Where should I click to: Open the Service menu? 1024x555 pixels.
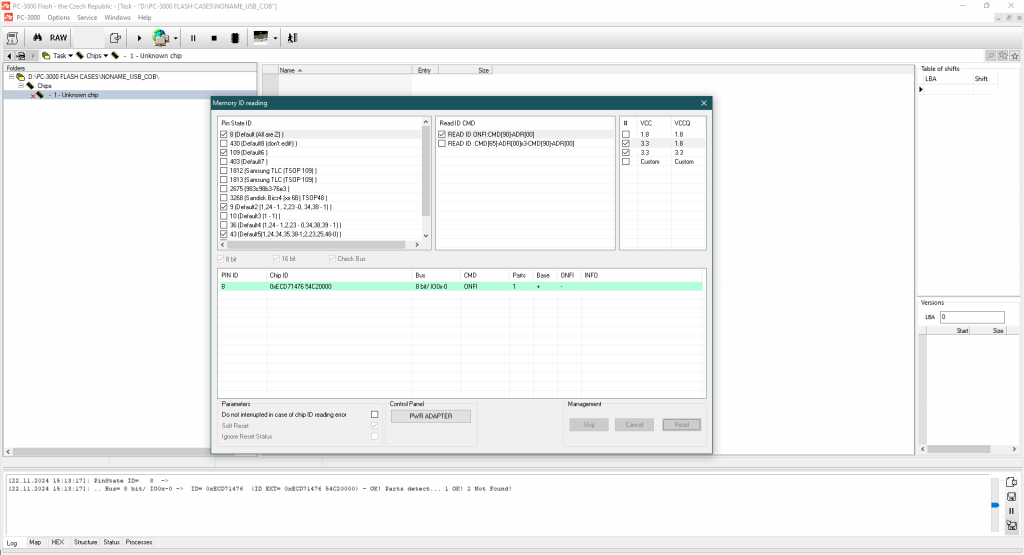coord(87,17)
